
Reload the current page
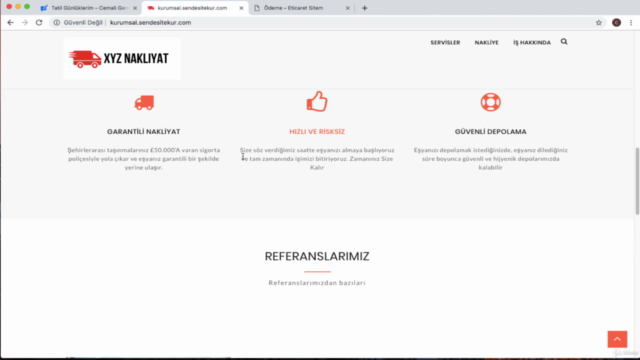point(39,22)
